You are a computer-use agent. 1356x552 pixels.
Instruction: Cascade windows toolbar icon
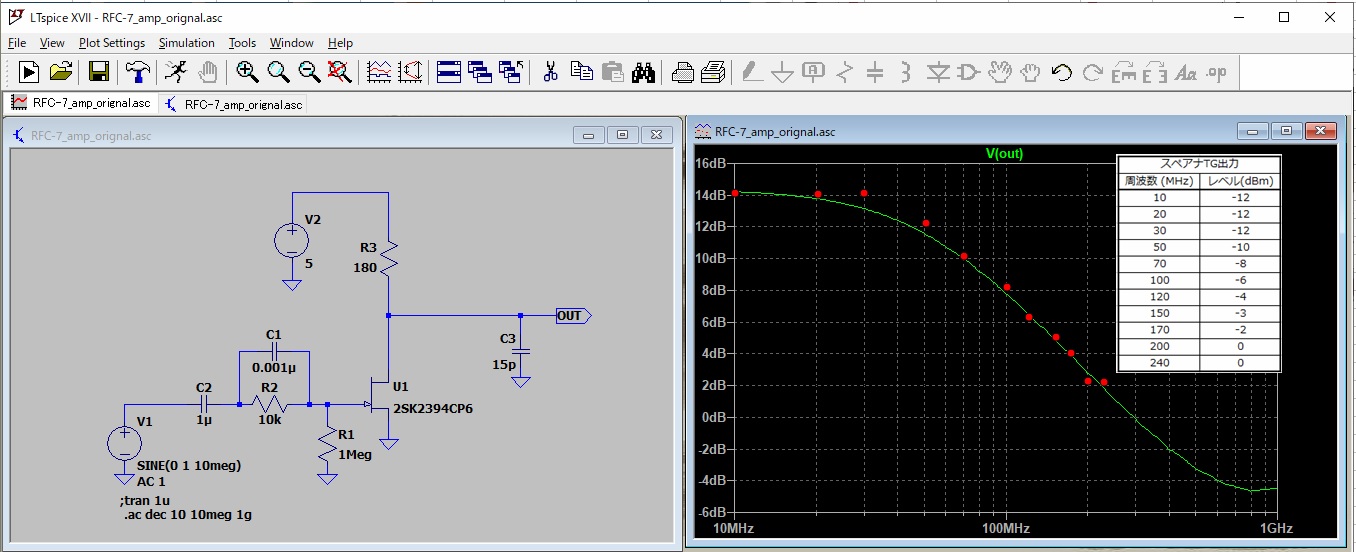pos(481,72)
